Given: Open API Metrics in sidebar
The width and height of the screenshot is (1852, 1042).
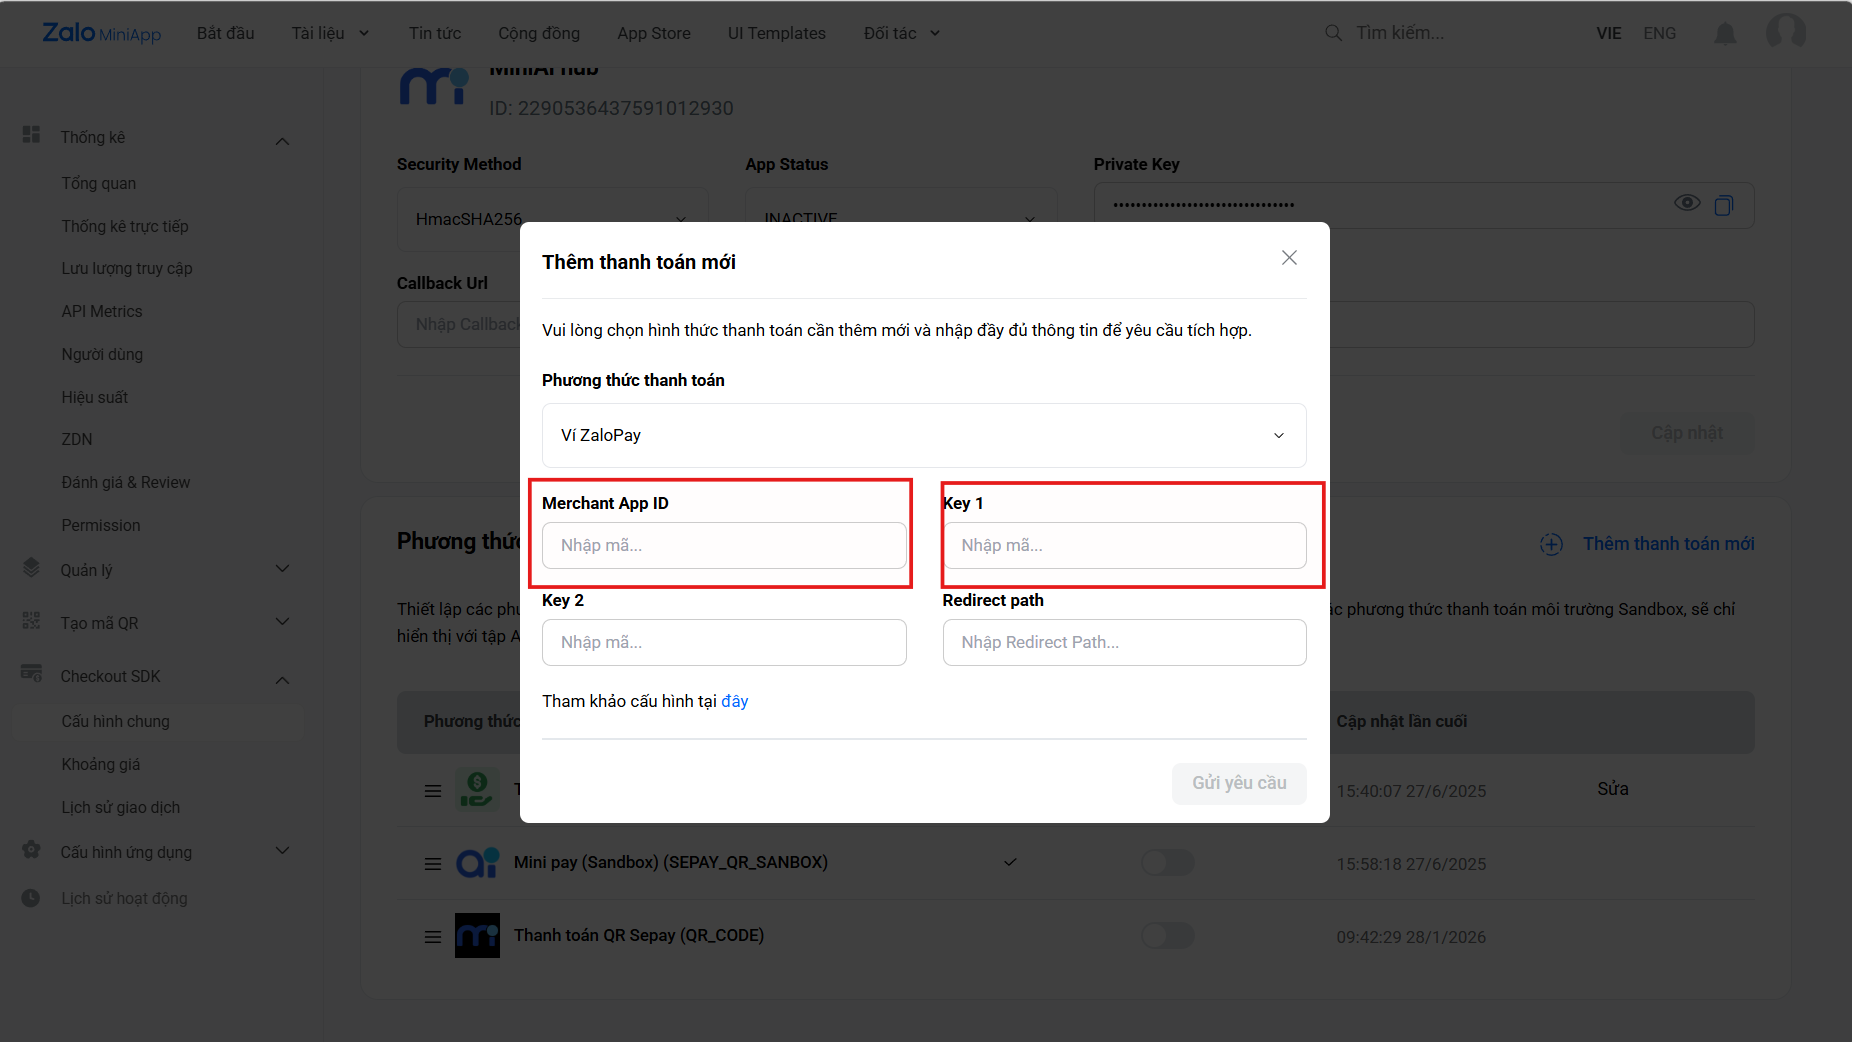Looking at the screenshot, I should pyautogui.click(x=102, y=311).
